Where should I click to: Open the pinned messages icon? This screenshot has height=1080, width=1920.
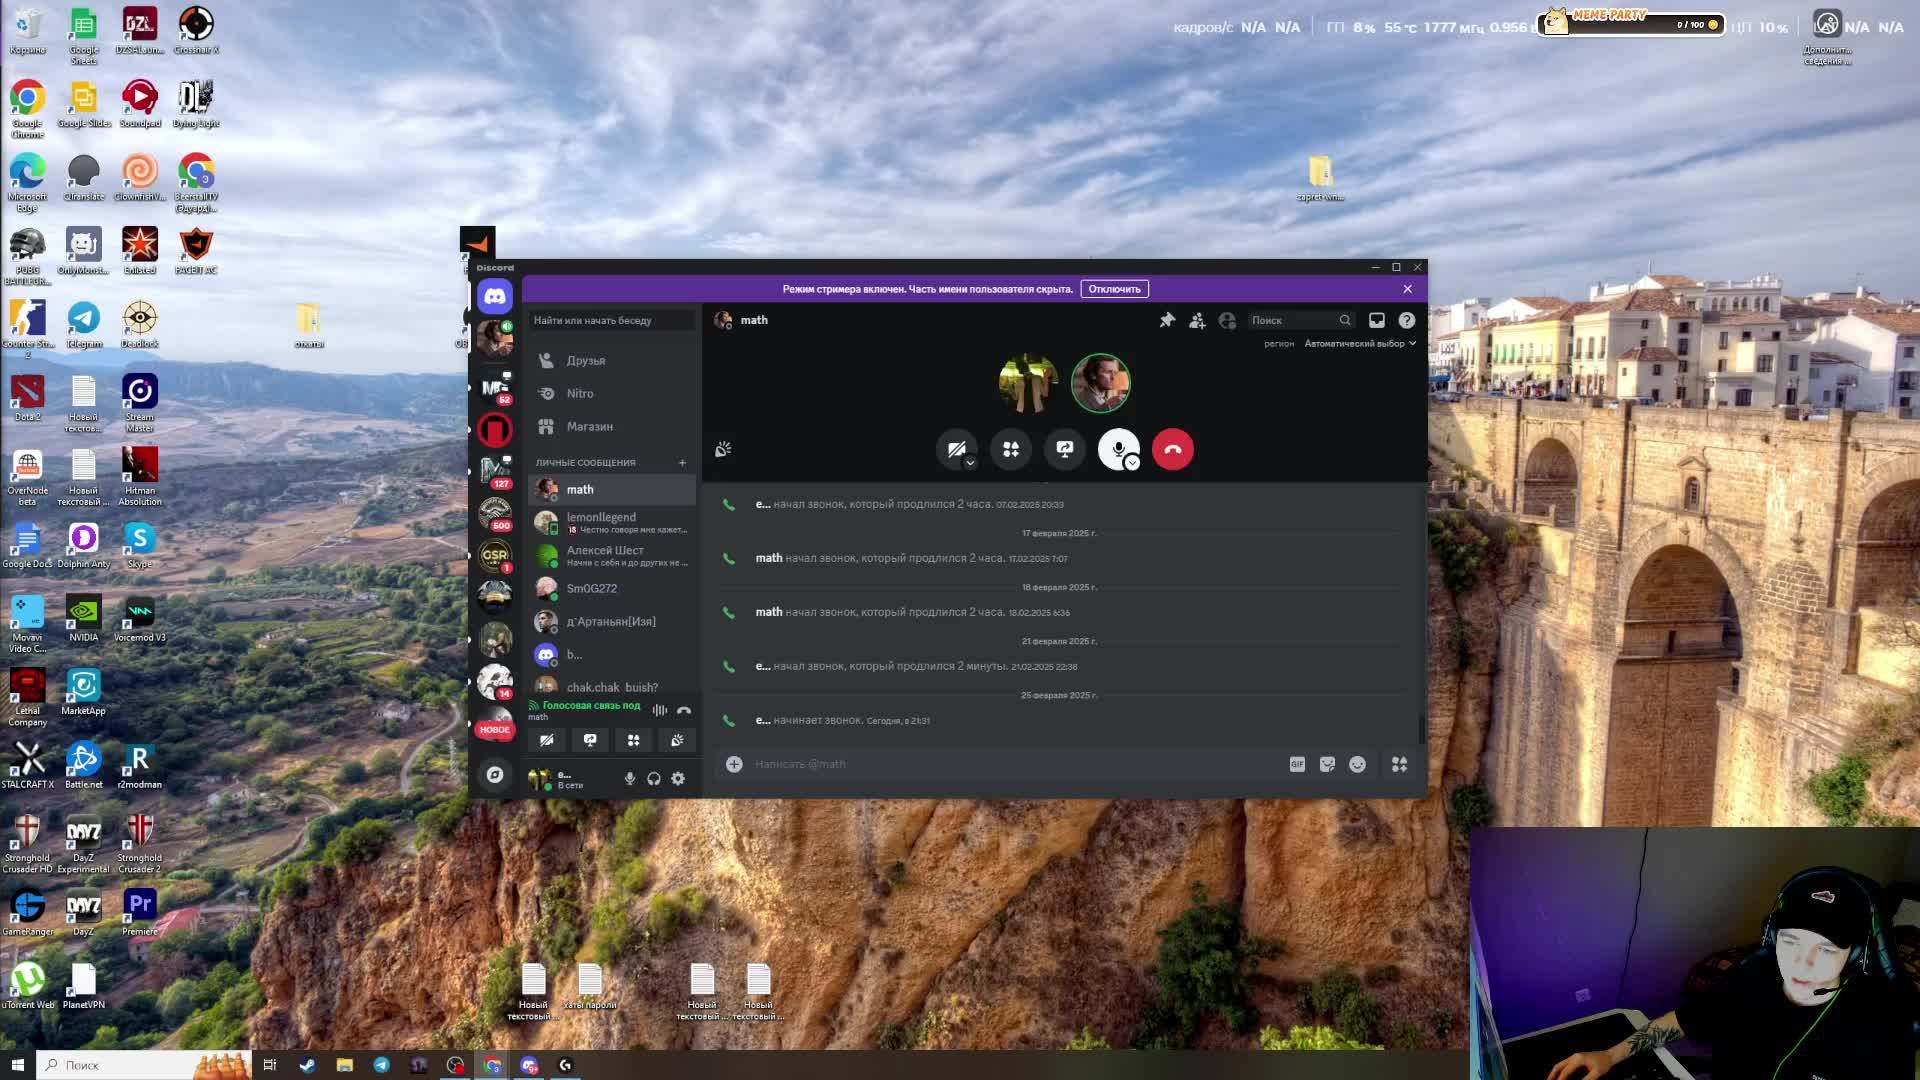[x=1167, y=320]
